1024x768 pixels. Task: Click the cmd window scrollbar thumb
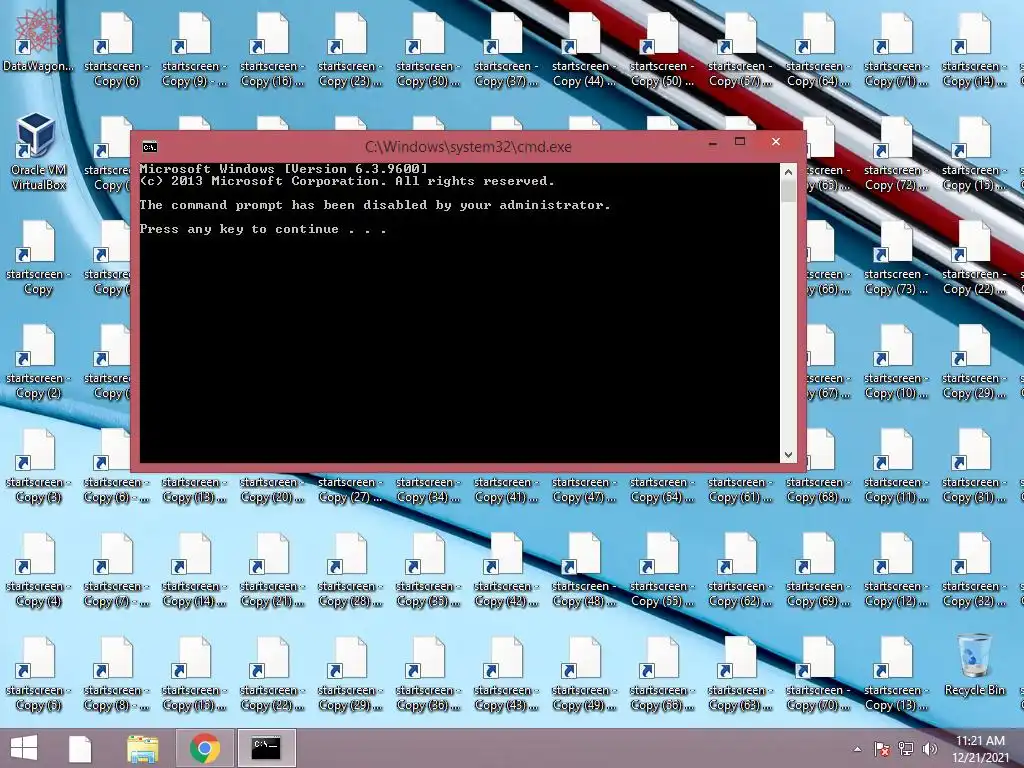tap(788, 191)
